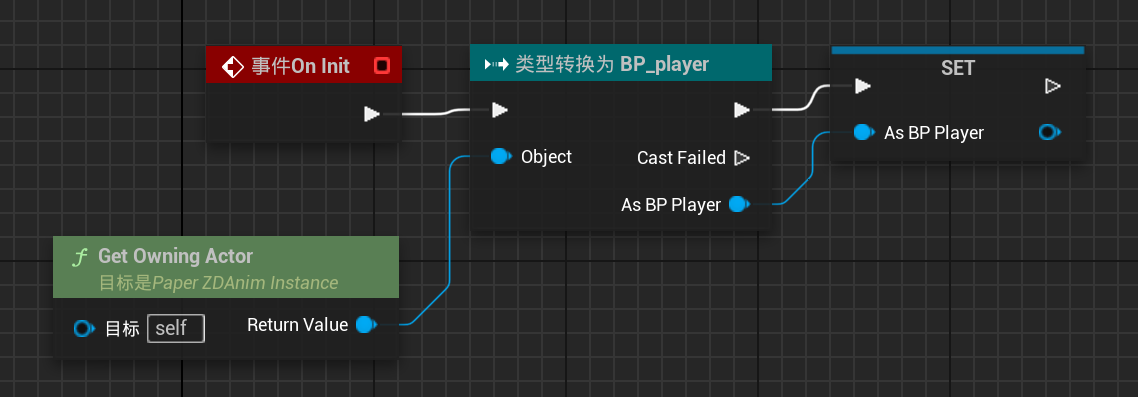Click the As BP Player output pin on cast node
Image resolution: width=1138 pixels, height=397 pixels.
click(x=739, y=205)
